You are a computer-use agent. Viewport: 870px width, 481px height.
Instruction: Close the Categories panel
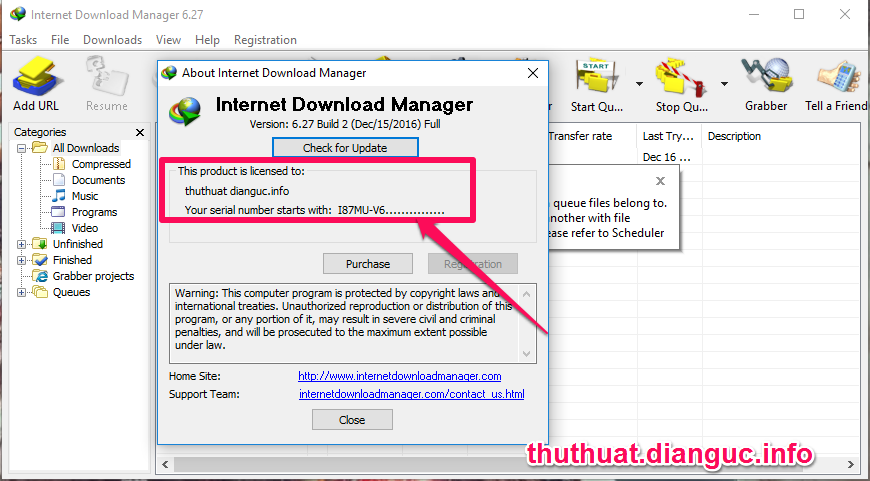click(x=140, y=132)
